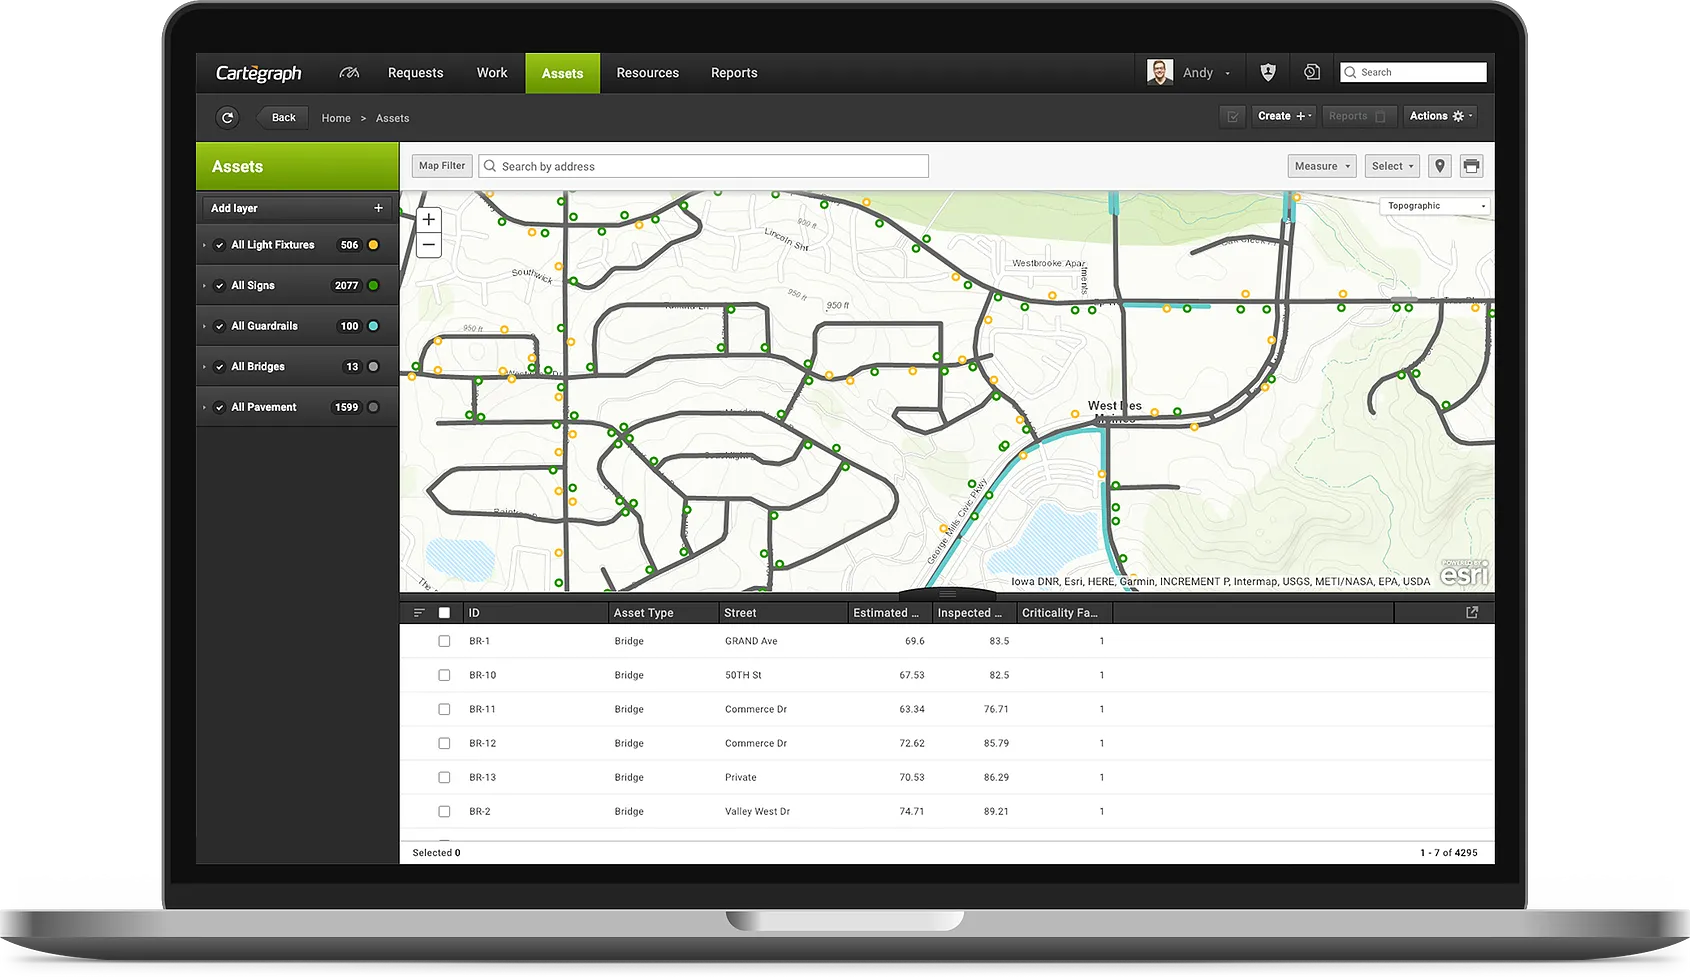1690x977 pixels.
Task: Click the All Signs green color swatch
Action: [374, 286]
